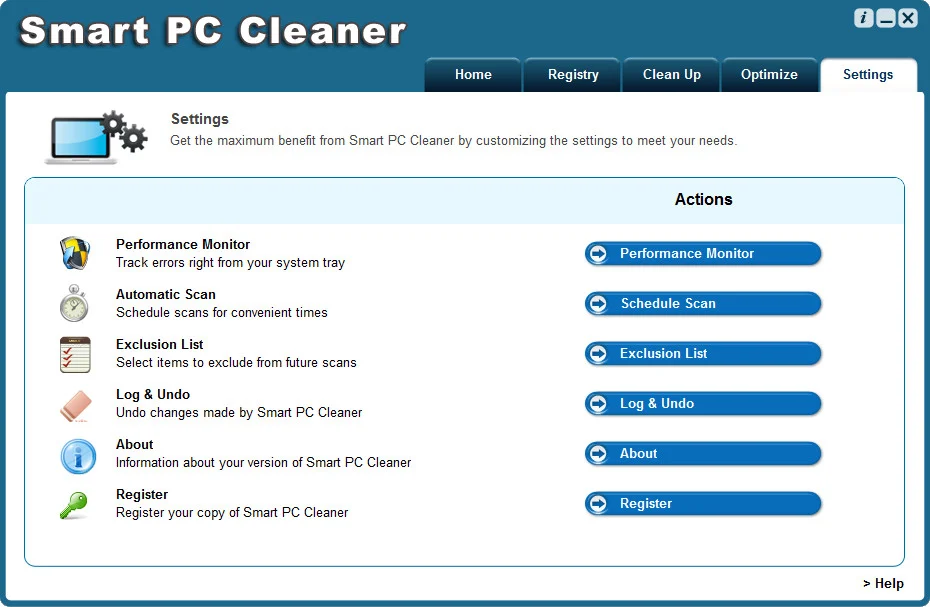The width and height of the screenshot is (930, 607).
Task: Click the info button in title bar
Action: (x=864, y=18)
